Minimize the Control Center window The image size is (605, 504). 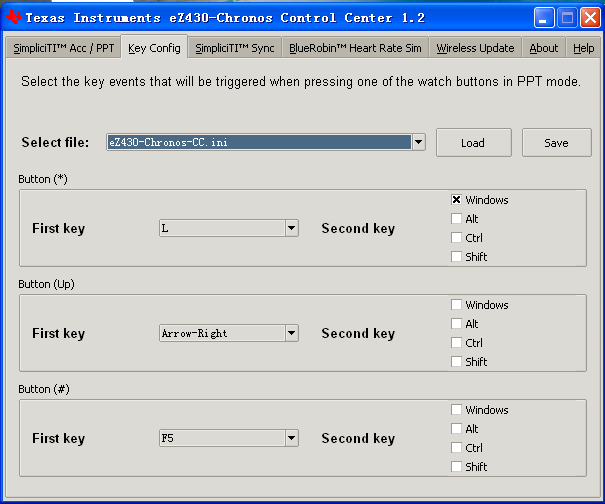click(543, 18)
